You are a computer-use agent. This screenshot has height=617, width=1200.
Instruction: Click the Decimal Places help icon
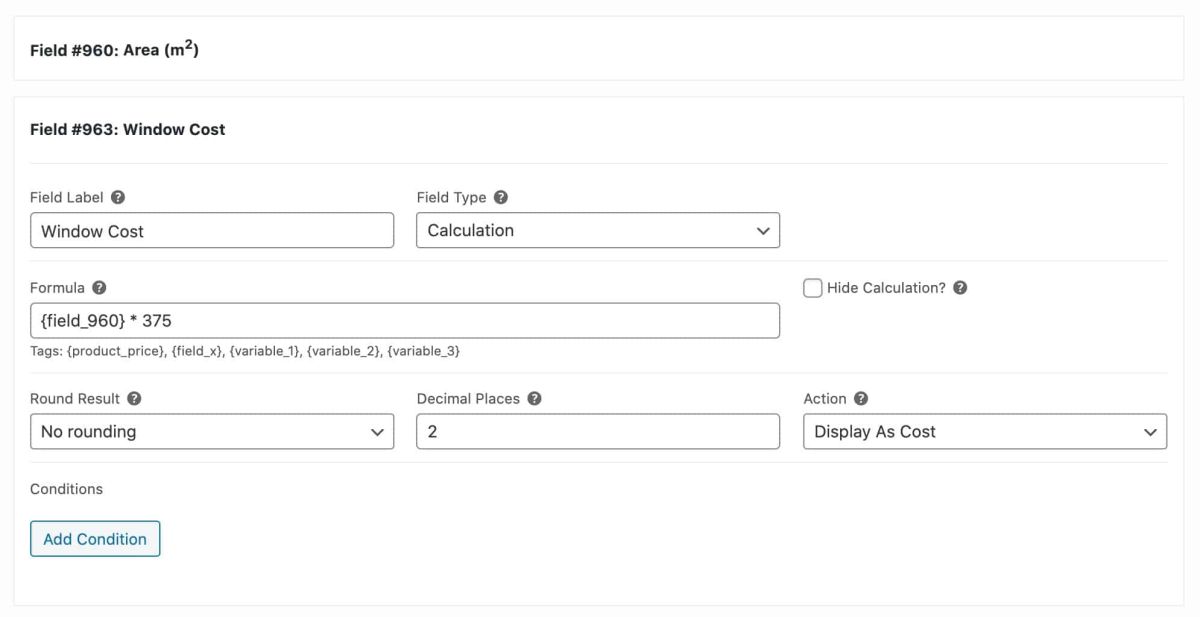(535, 398)
